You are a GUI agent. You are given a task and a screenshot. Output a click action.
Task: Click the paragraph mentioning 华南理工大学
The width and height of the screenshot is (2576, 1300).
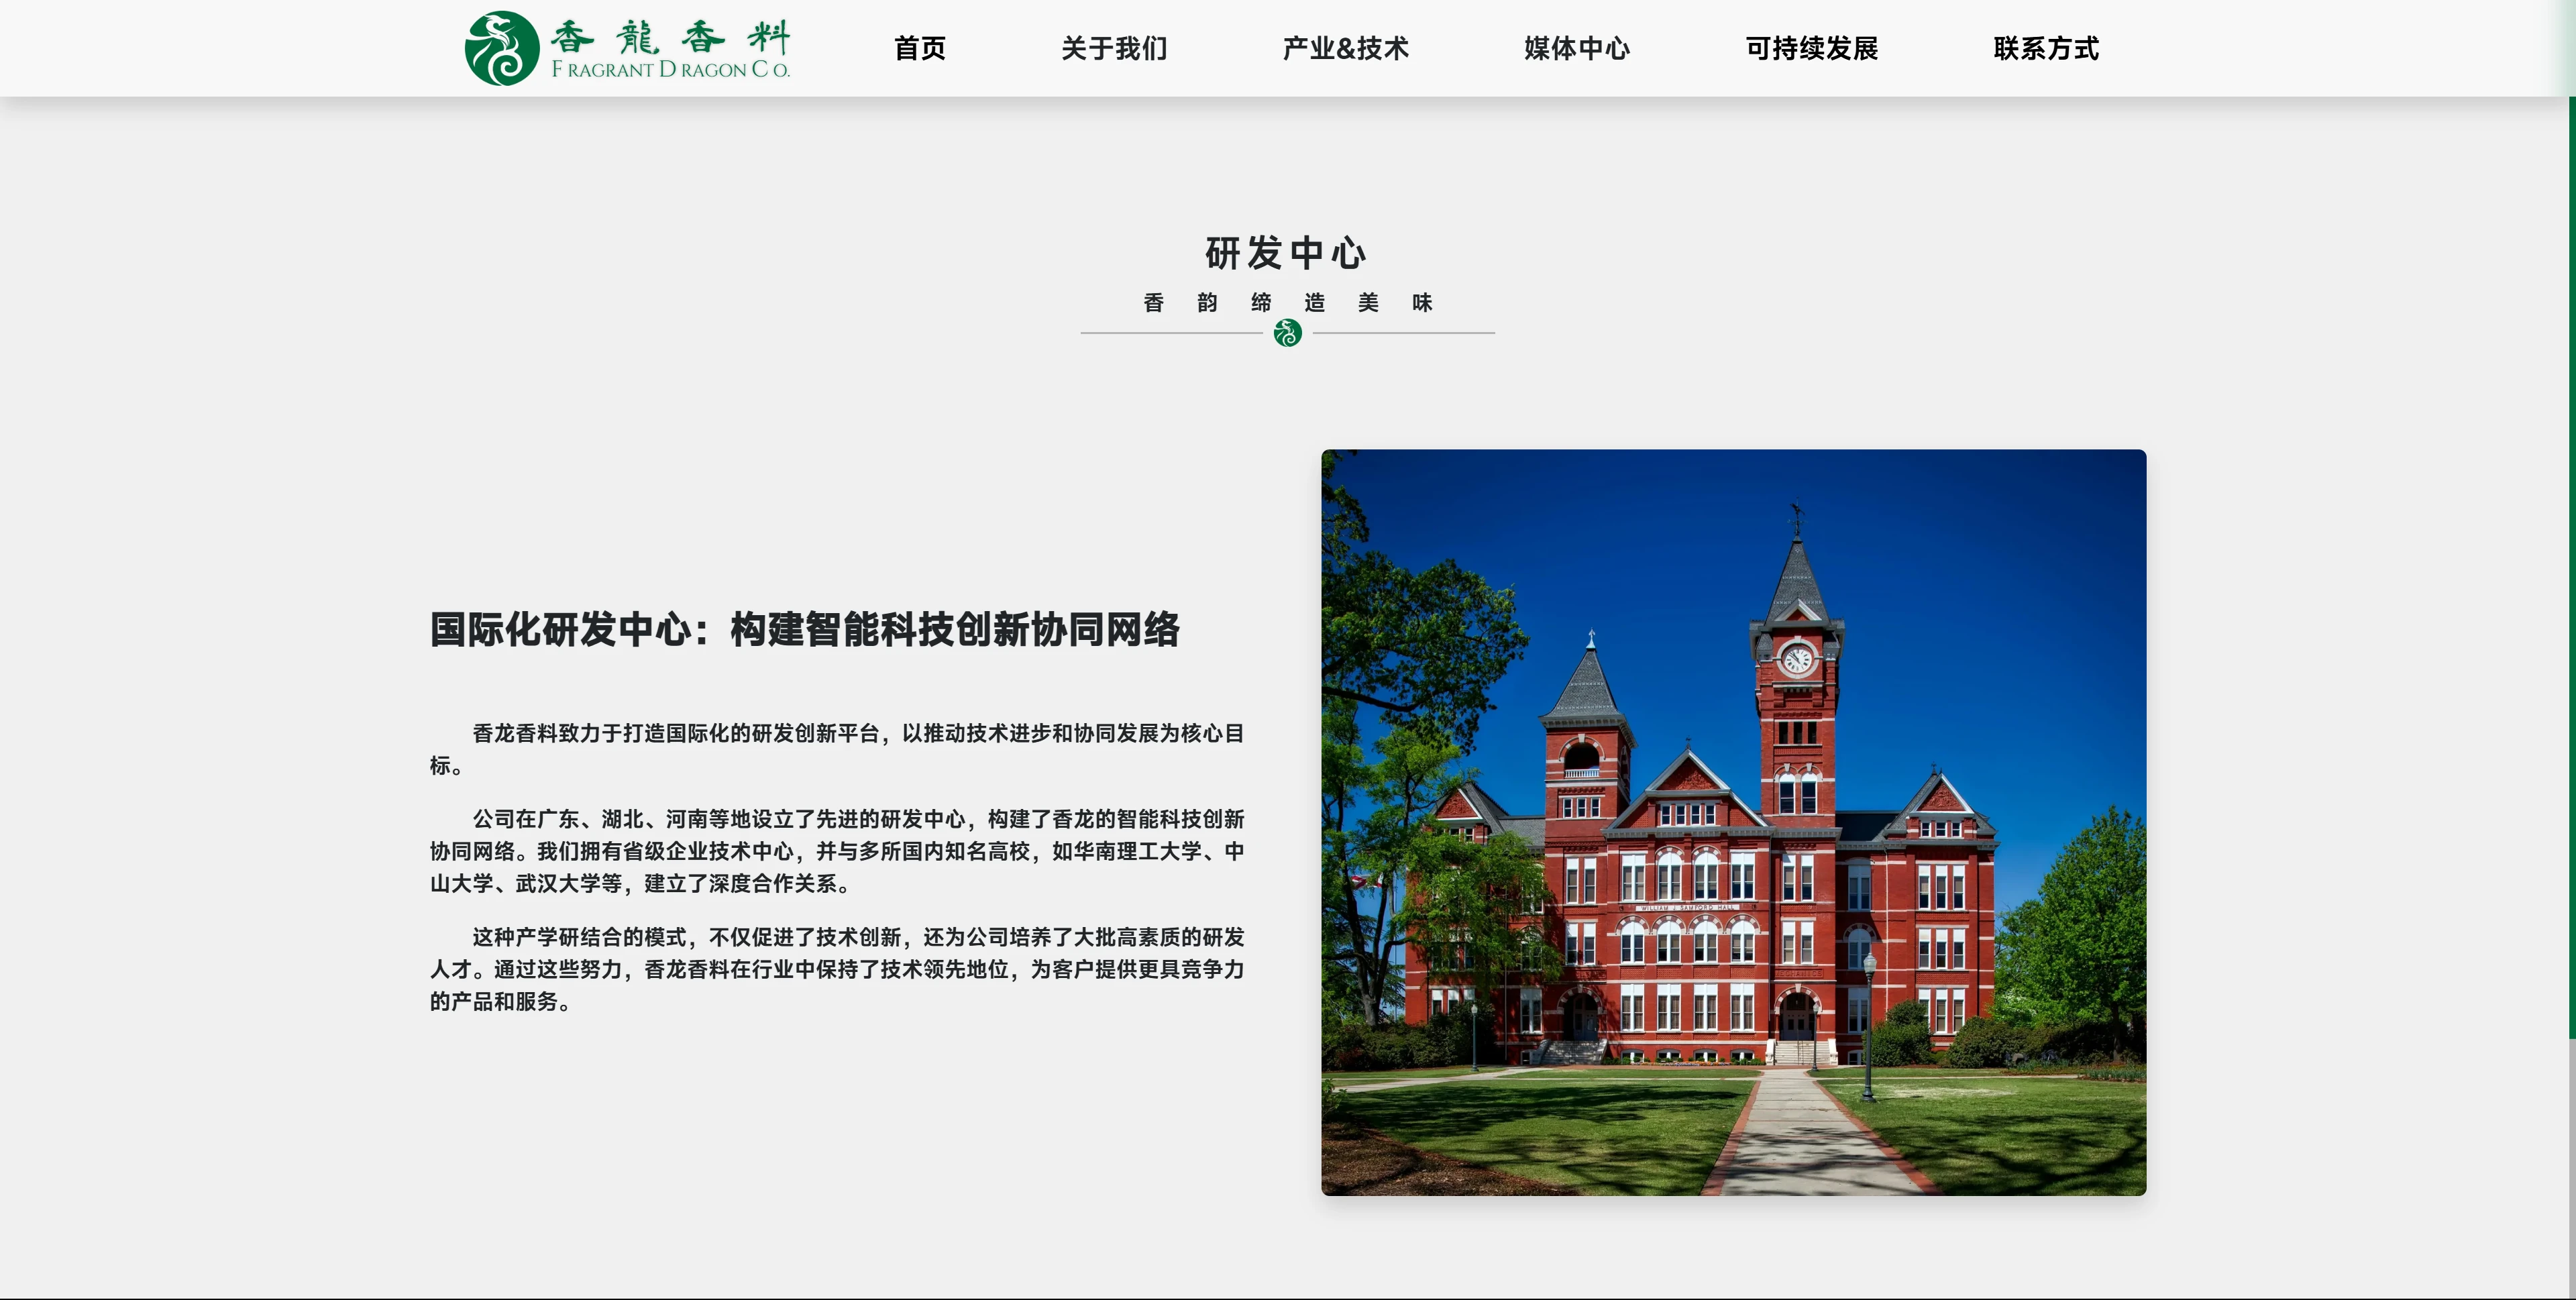[x=836, y=851]
